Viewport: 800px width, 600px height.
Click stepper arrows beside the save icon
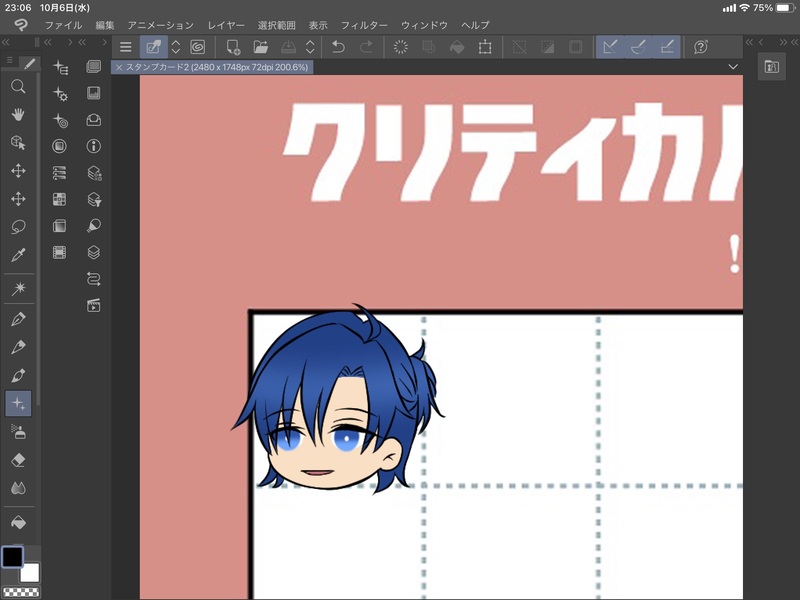(310, 47)
